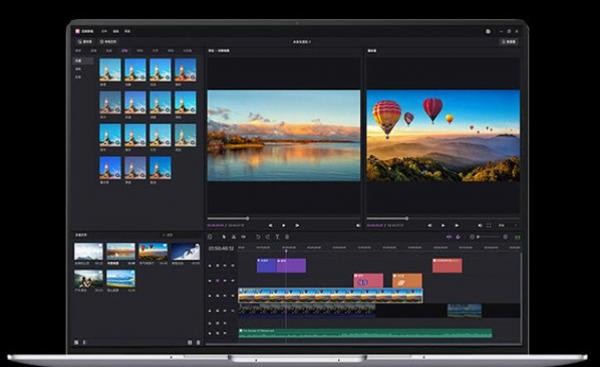Viewport: 600px width, 367px height.
Task: Mute the left preview speaker icon
Action: click(358, 226)
